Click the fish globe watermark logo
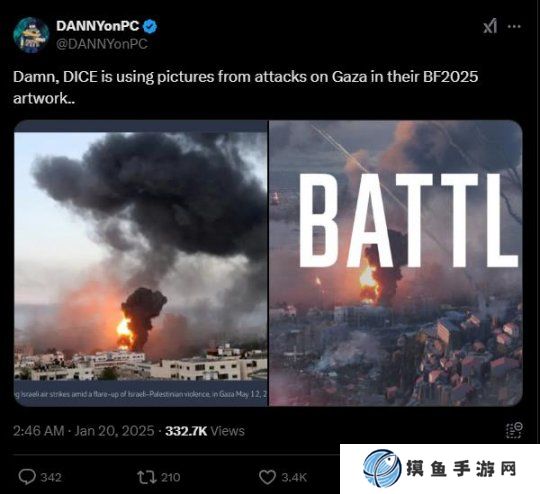 (382, 468)
